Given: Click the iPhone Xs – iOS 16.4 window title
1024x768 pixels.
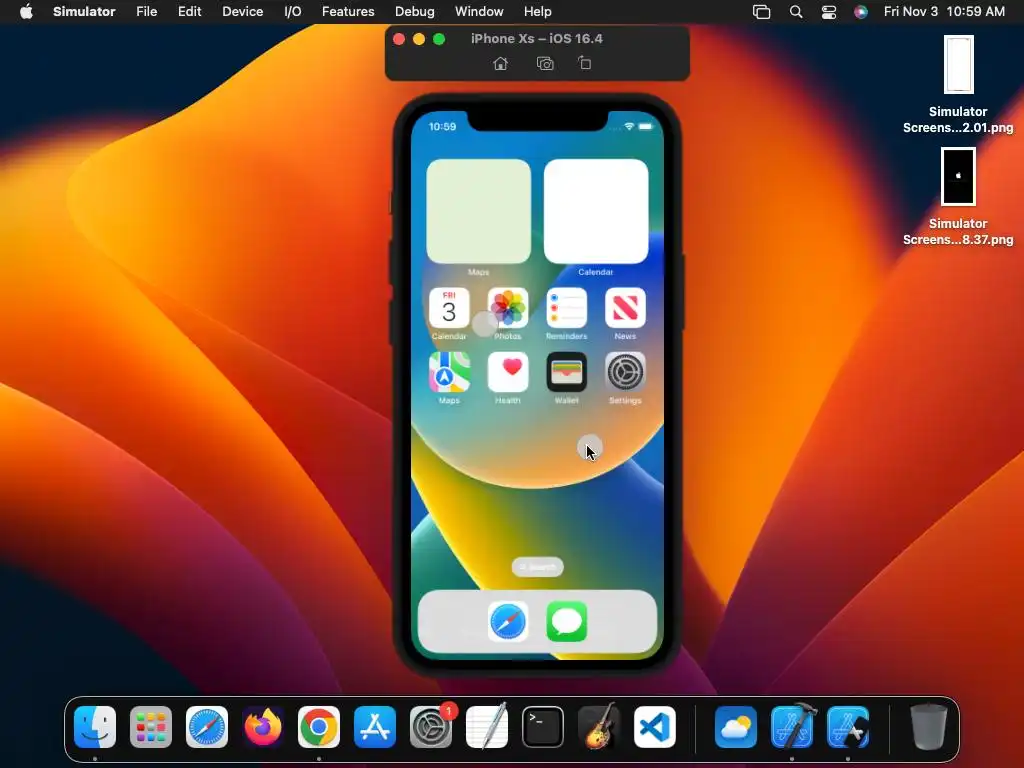Looking at the screenshot, I should click(537, 39).
